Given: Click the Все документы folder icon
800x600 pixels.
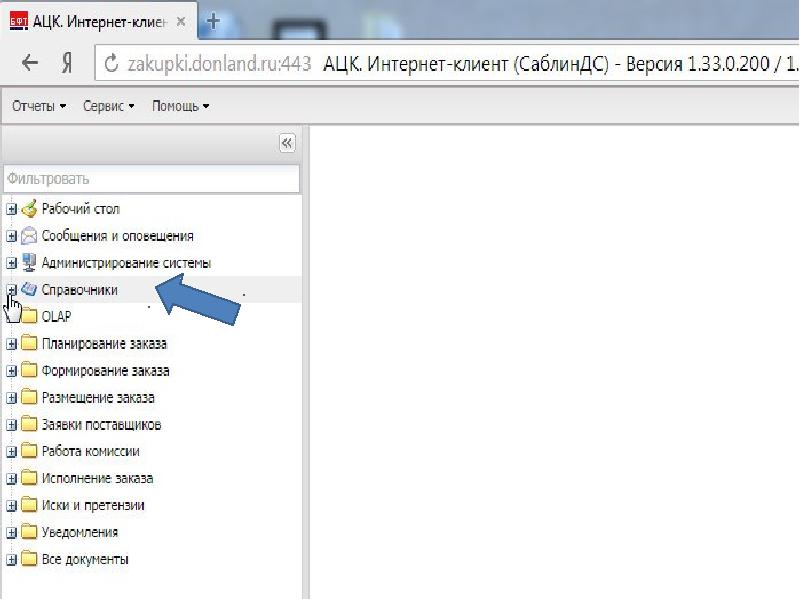Looking at the screenshot, I should click(x=30, y=559).
